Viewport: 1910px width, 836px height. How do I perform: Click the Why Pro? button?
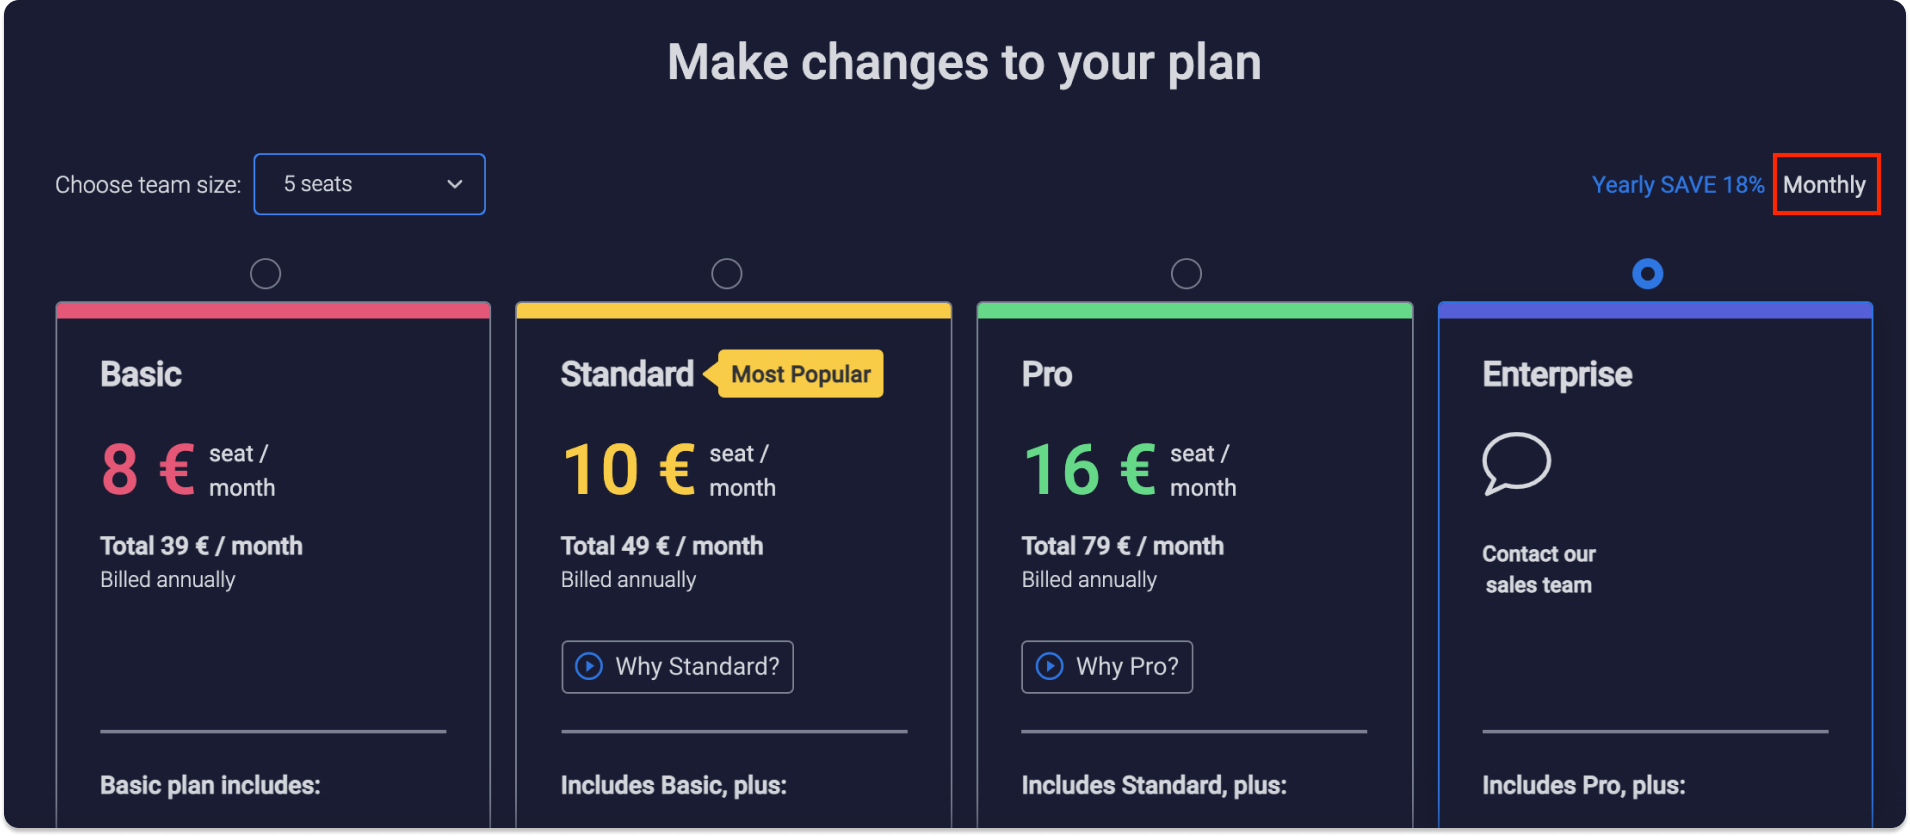tap(1107, 667)
